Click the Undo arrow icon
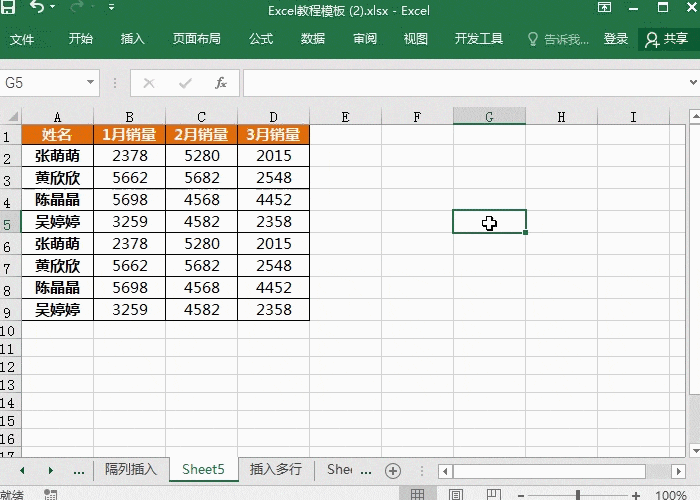 click(x=37, y=7)
